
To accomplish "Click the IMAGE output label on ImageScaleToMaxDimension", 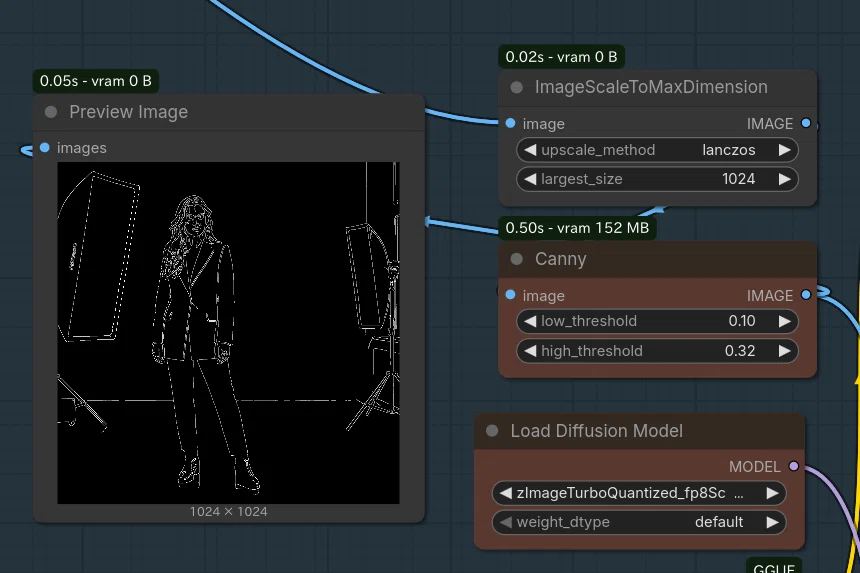I will [x=770, y=124].
